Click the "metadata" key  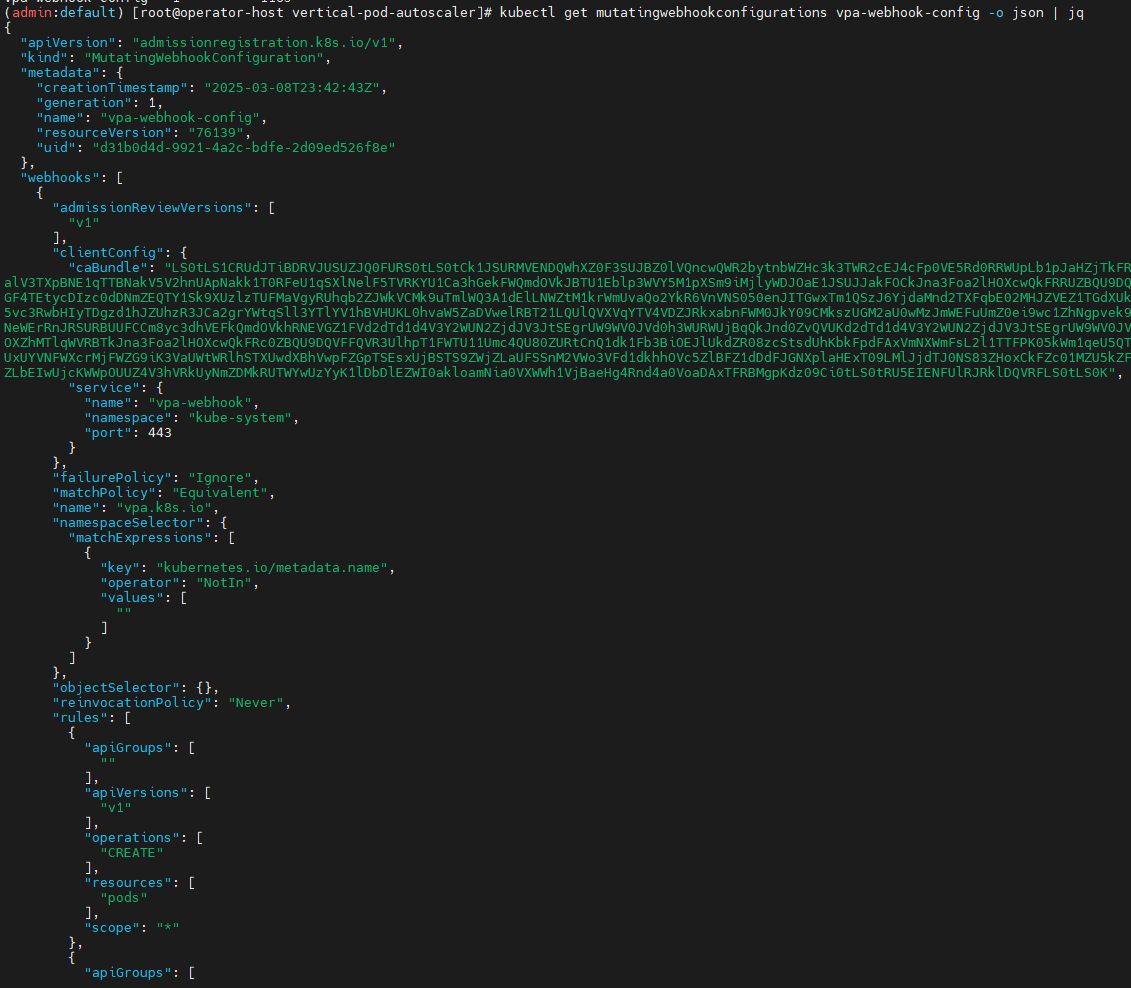(60, 73)
